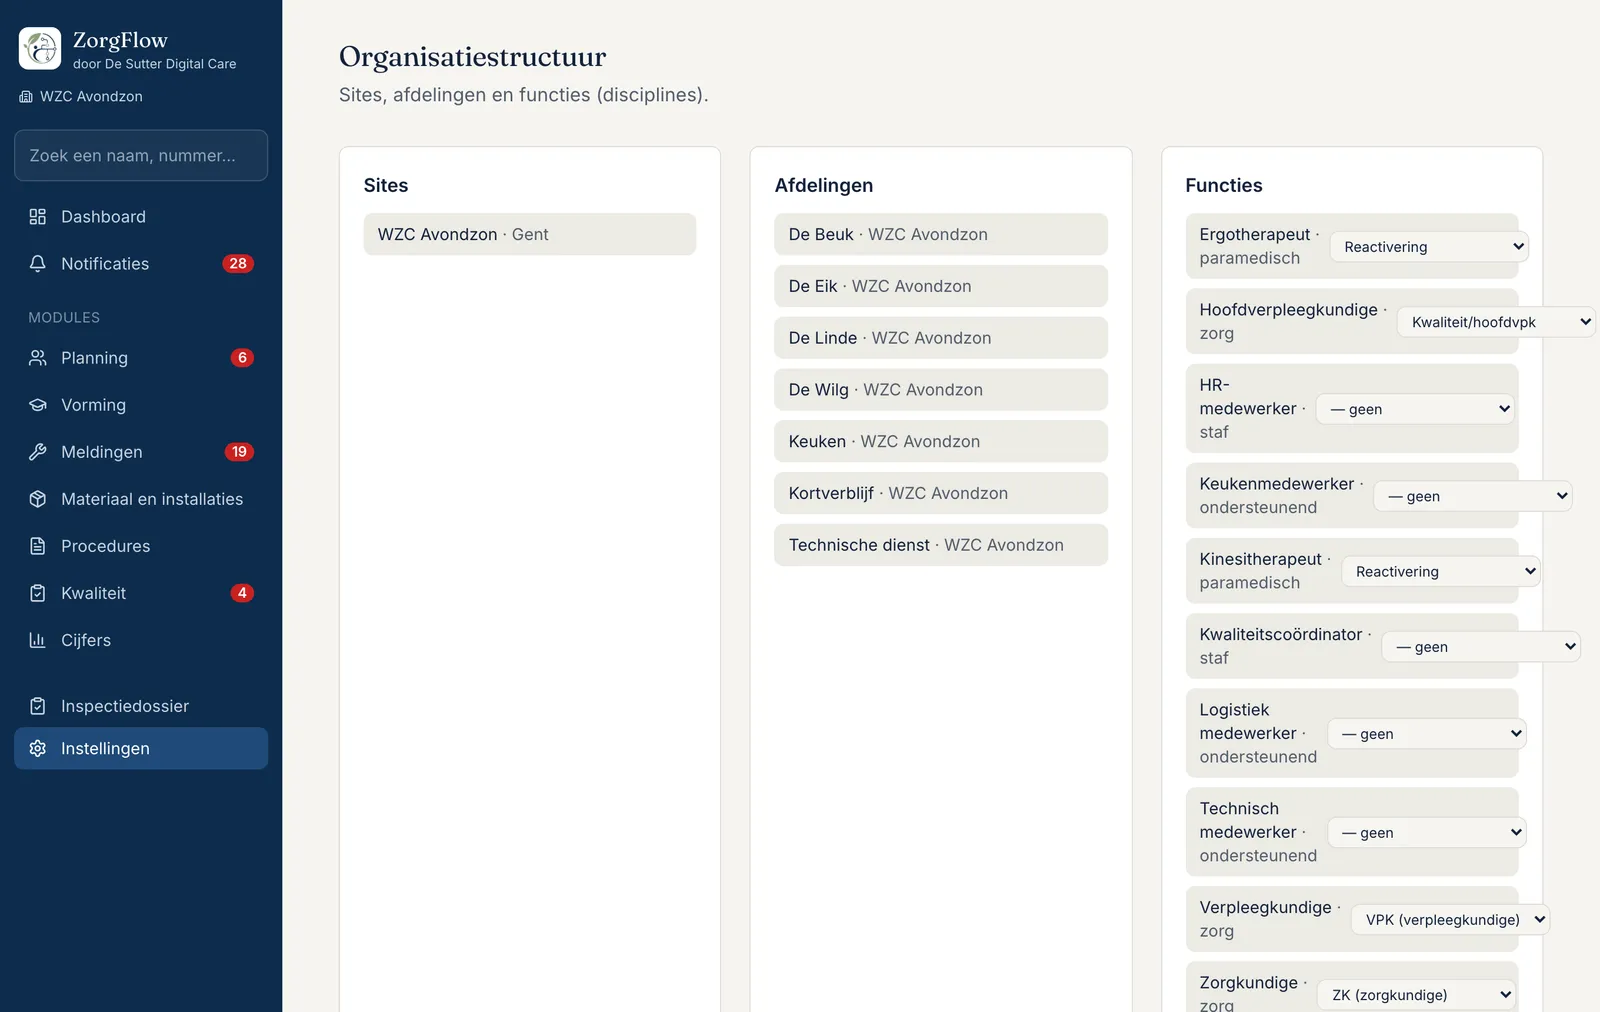This screenshot has width=1600, height=1012.
Task: Click the Meldingen badge showing 19
Action: (x=239, y=452)
